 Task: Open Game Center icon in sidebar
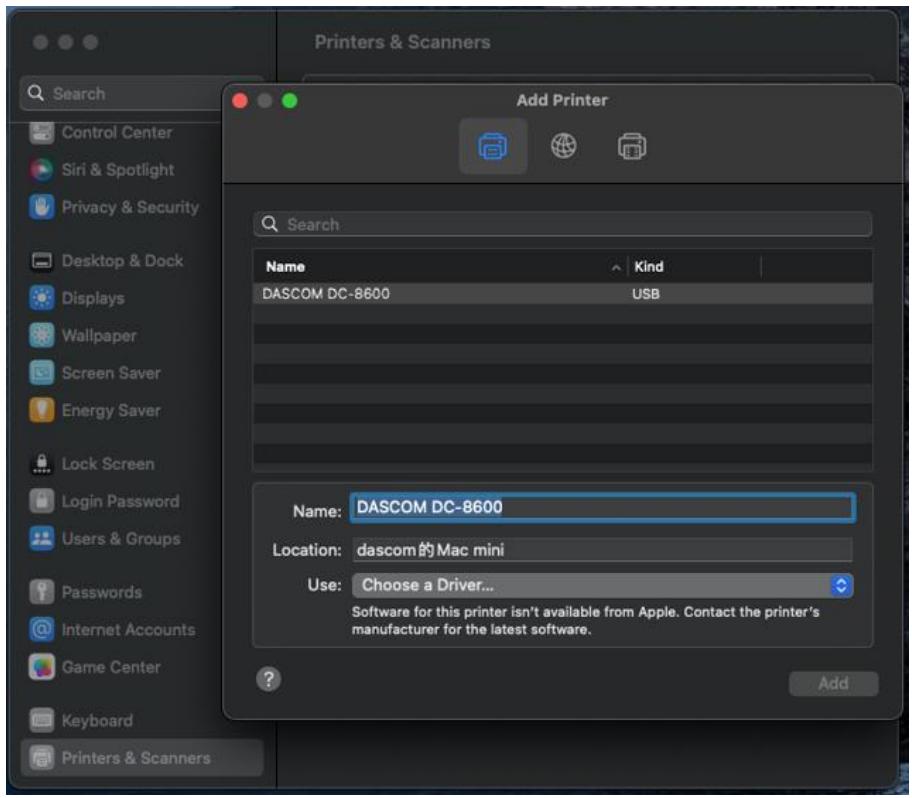click(41, 667)
